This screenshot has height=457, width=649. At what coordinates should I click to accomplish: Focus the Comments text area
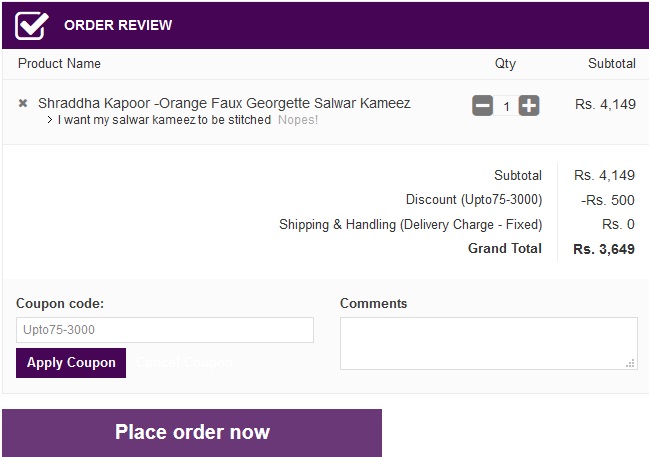(x=488, y=343)
